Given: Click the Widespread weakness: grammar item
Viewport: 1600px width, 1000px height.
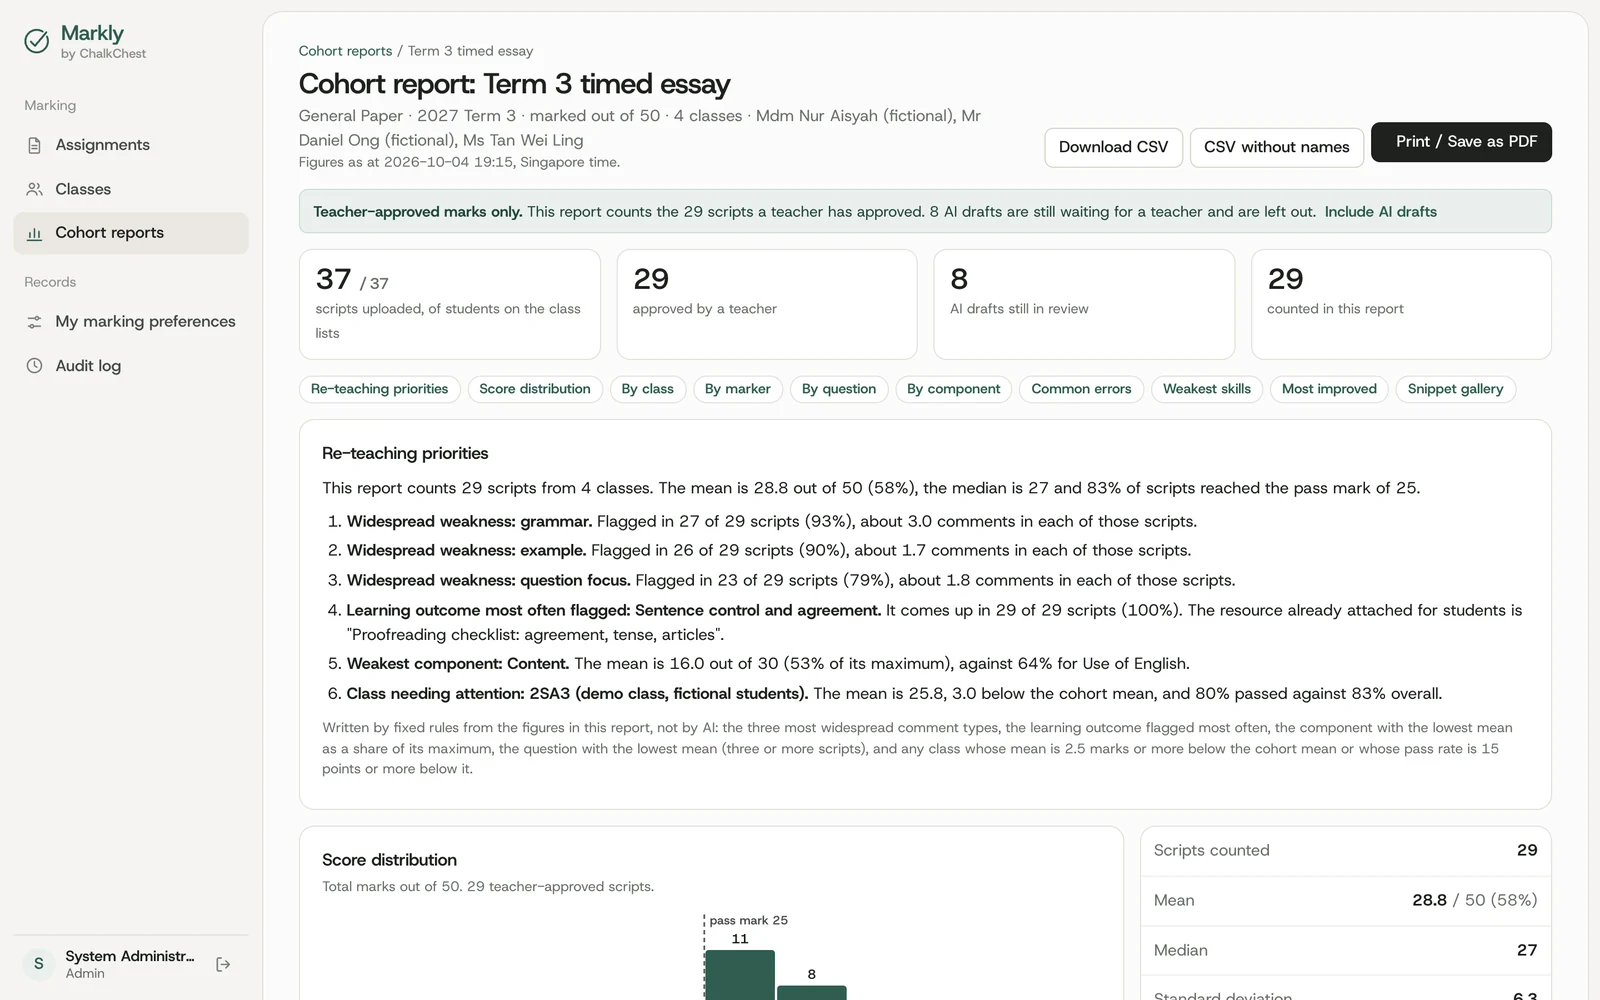Looking at the screenshot, I should point(771,521).
